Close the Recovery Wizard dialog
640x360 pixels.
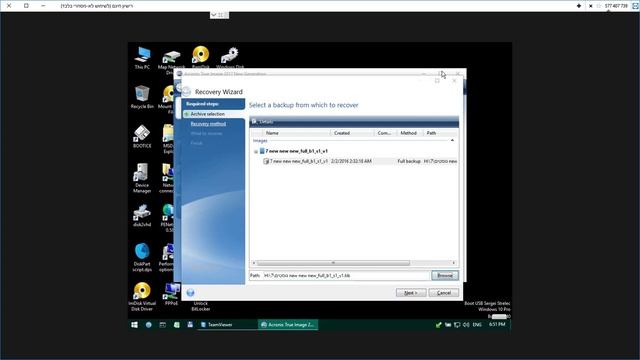click(x=454, y=81)
